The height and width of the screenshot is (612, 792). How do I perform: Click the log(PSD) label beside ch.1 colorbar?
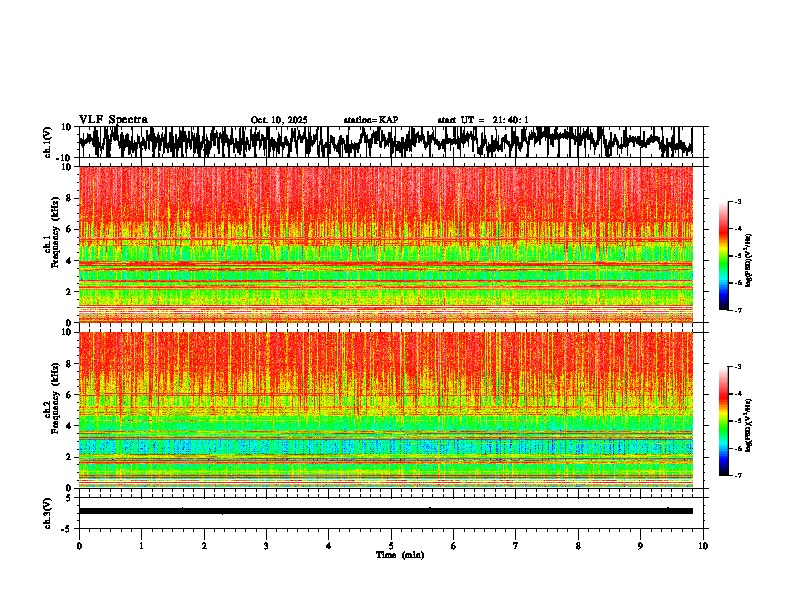[x=748, y=260]
